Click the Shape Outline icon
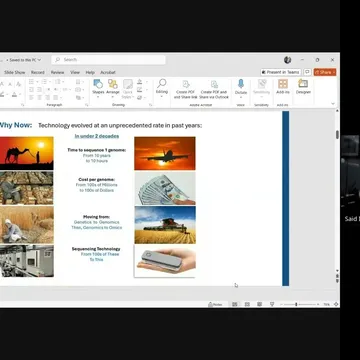The image size is (360, 360). click(x=140, y=90)
